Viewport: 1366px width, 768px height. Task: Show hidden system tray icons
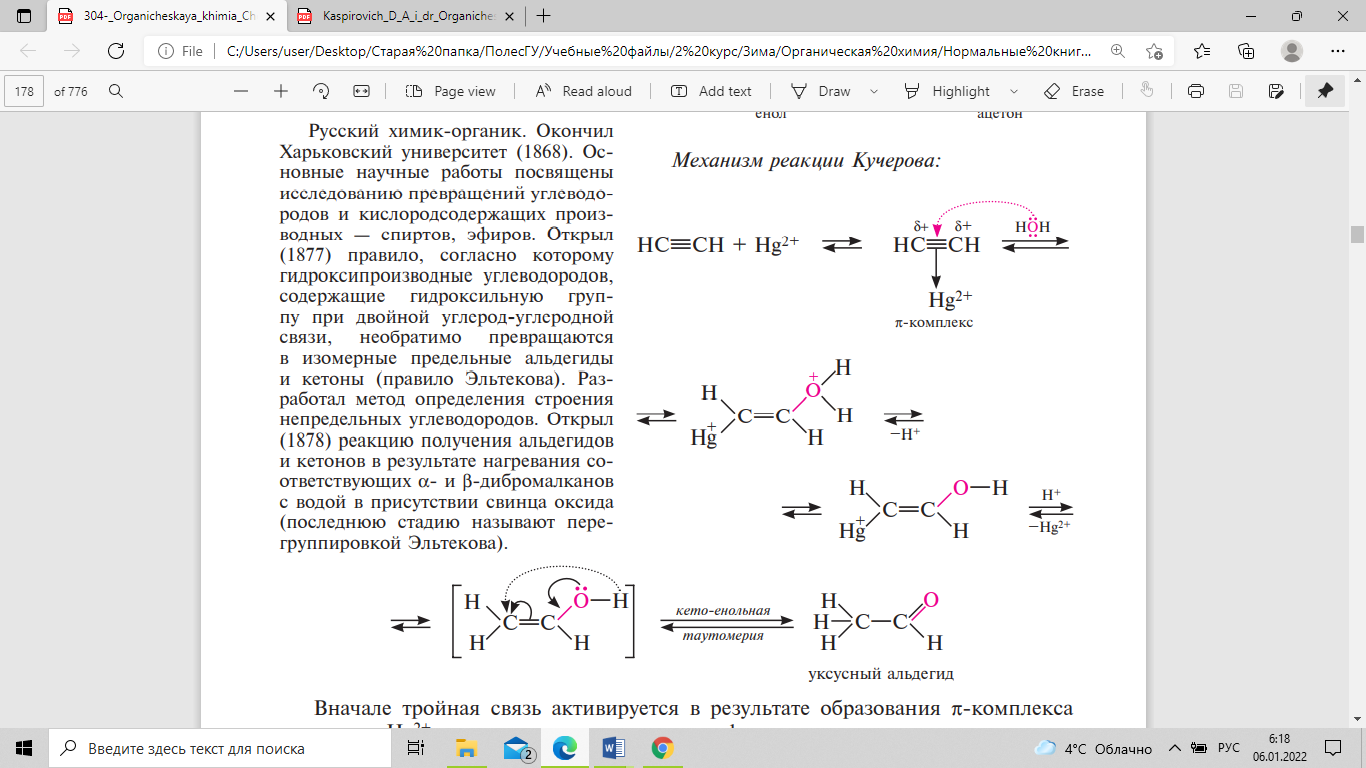click(x=1176, y=748)
